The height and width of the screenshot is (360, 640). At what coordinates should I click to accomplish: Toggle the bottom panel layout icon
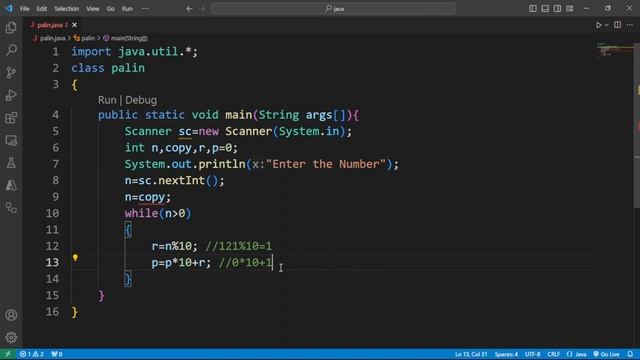(545, 8)
